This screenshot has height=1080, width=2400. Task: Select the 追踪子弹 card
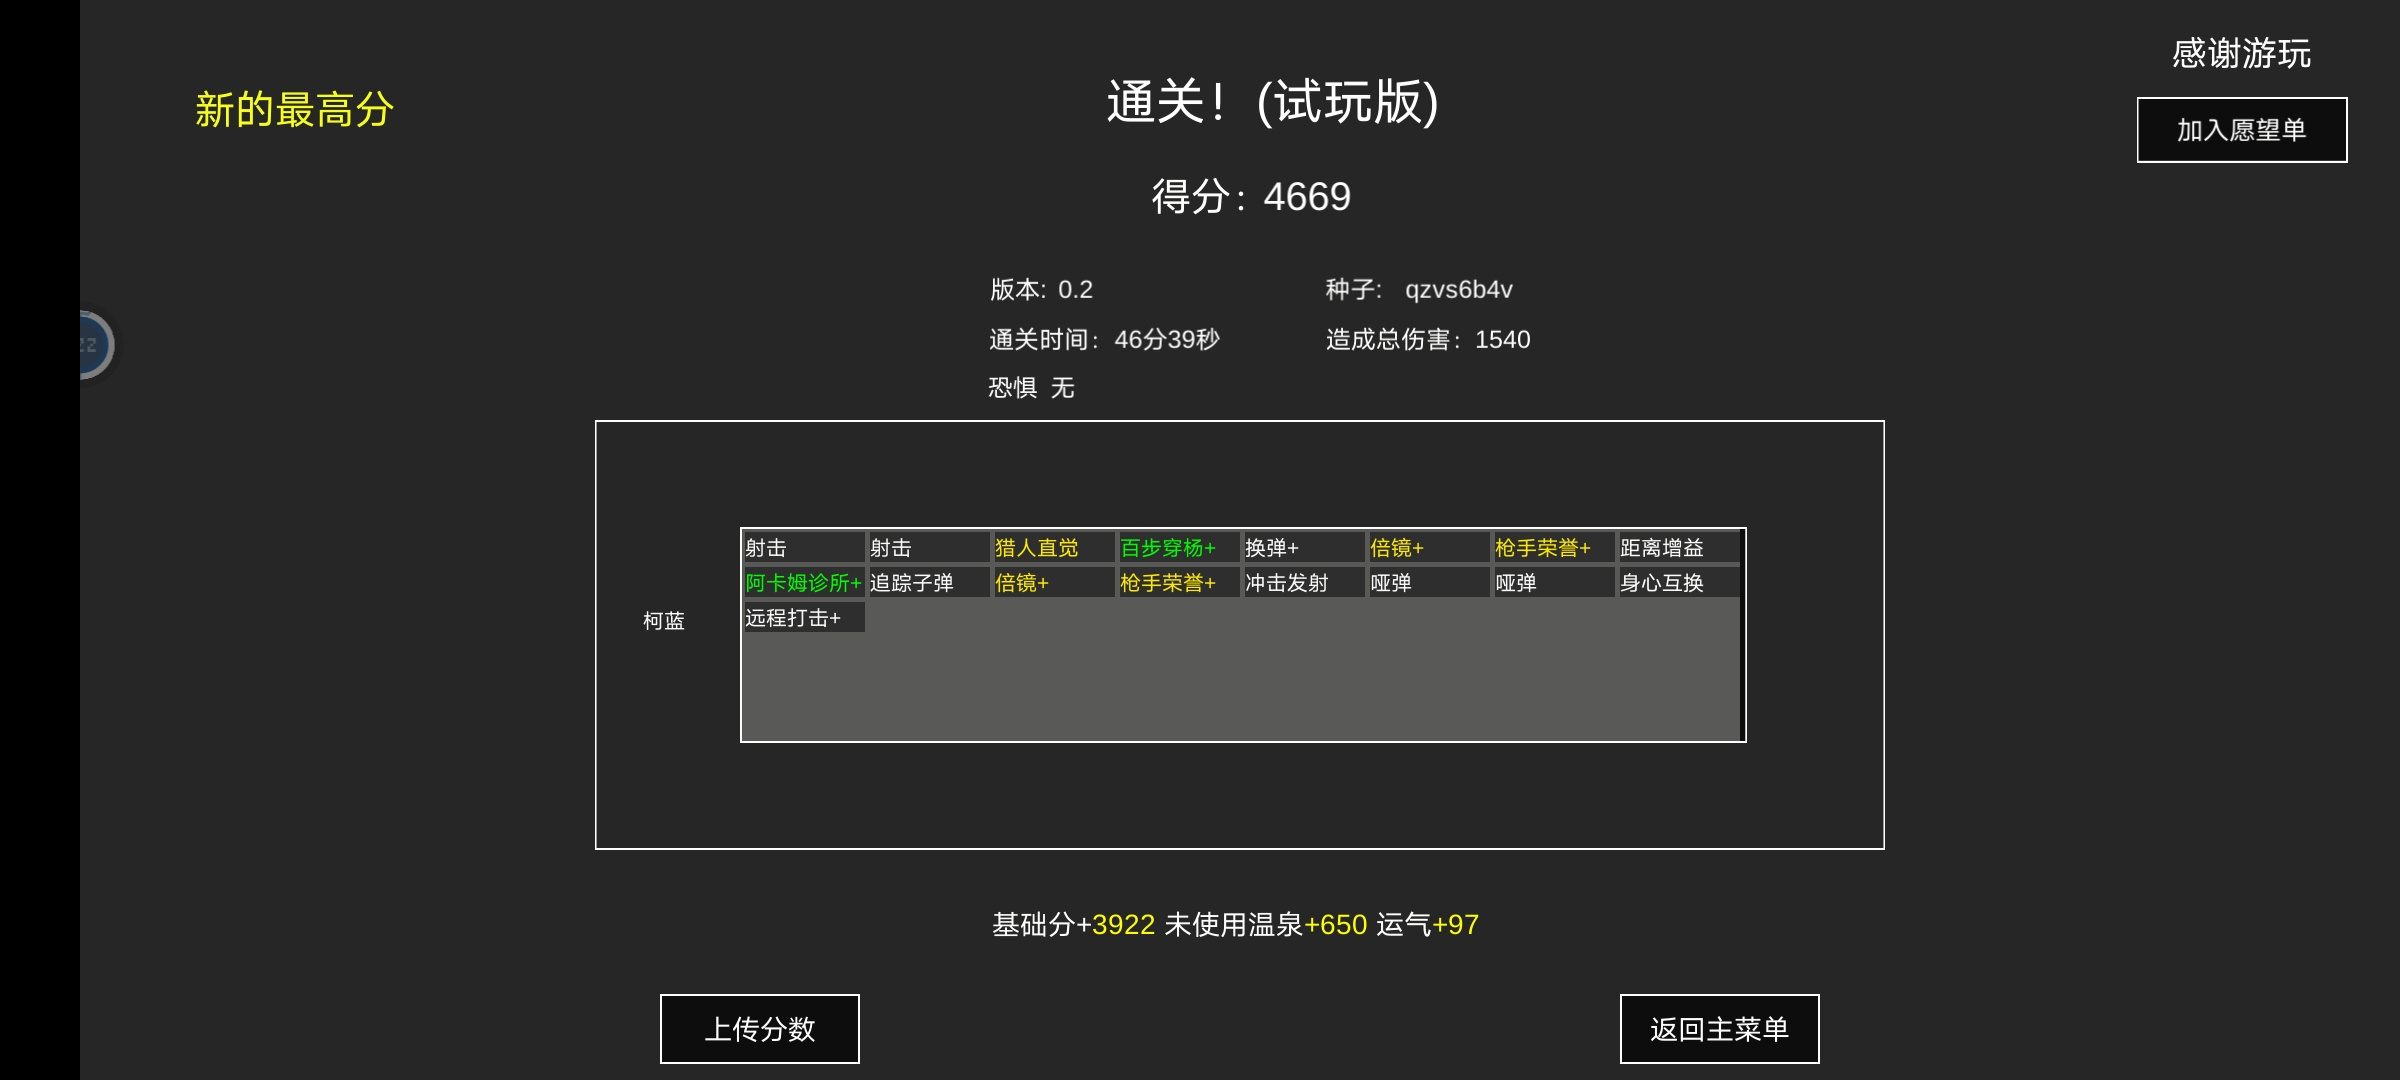[x=928, y=582]
